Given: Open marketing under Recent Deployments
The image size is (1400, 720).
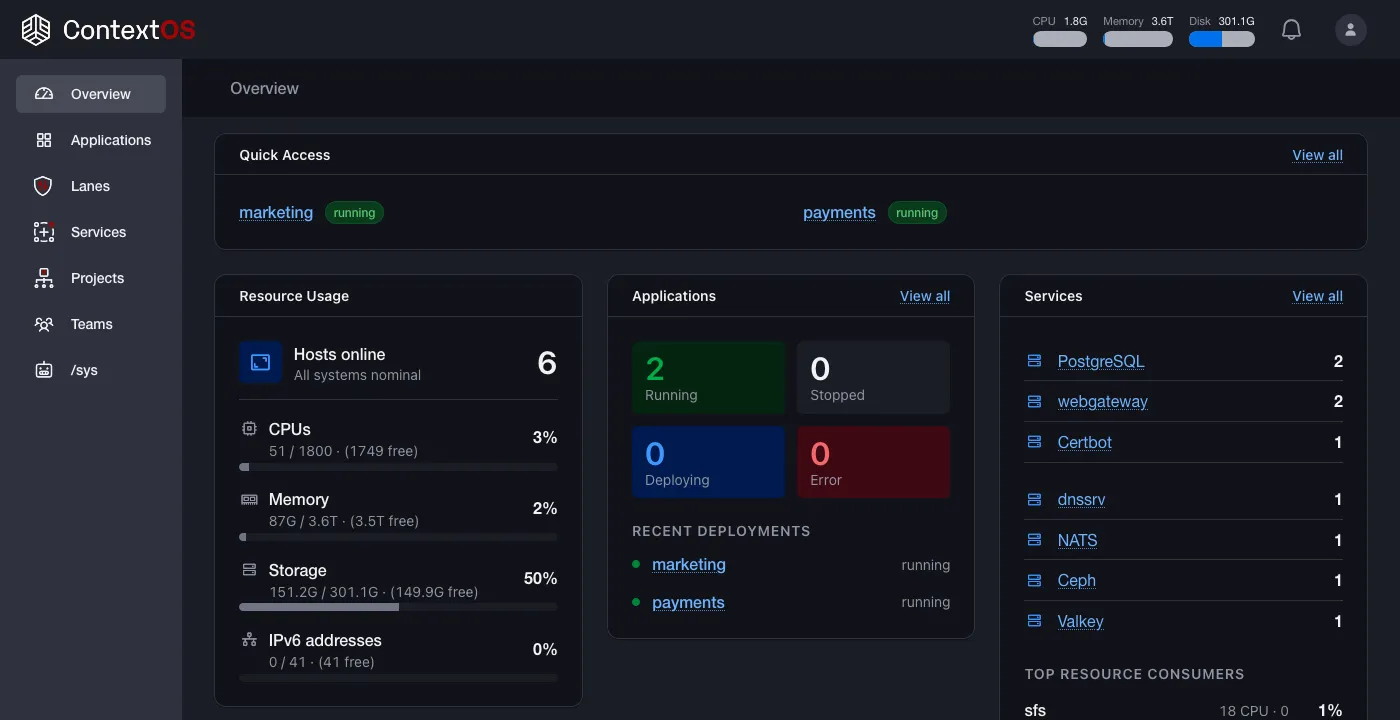Looking at the screenshot, I should [x=689, y=564].
